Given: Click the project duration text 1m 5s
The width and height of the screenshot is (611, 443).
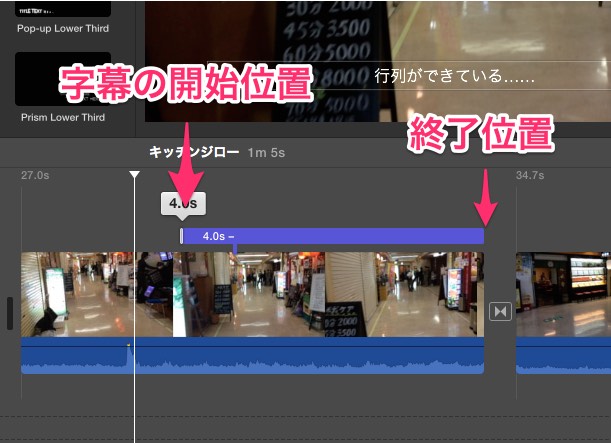Looking at the screenshot, I should click(x=266, y=153).
